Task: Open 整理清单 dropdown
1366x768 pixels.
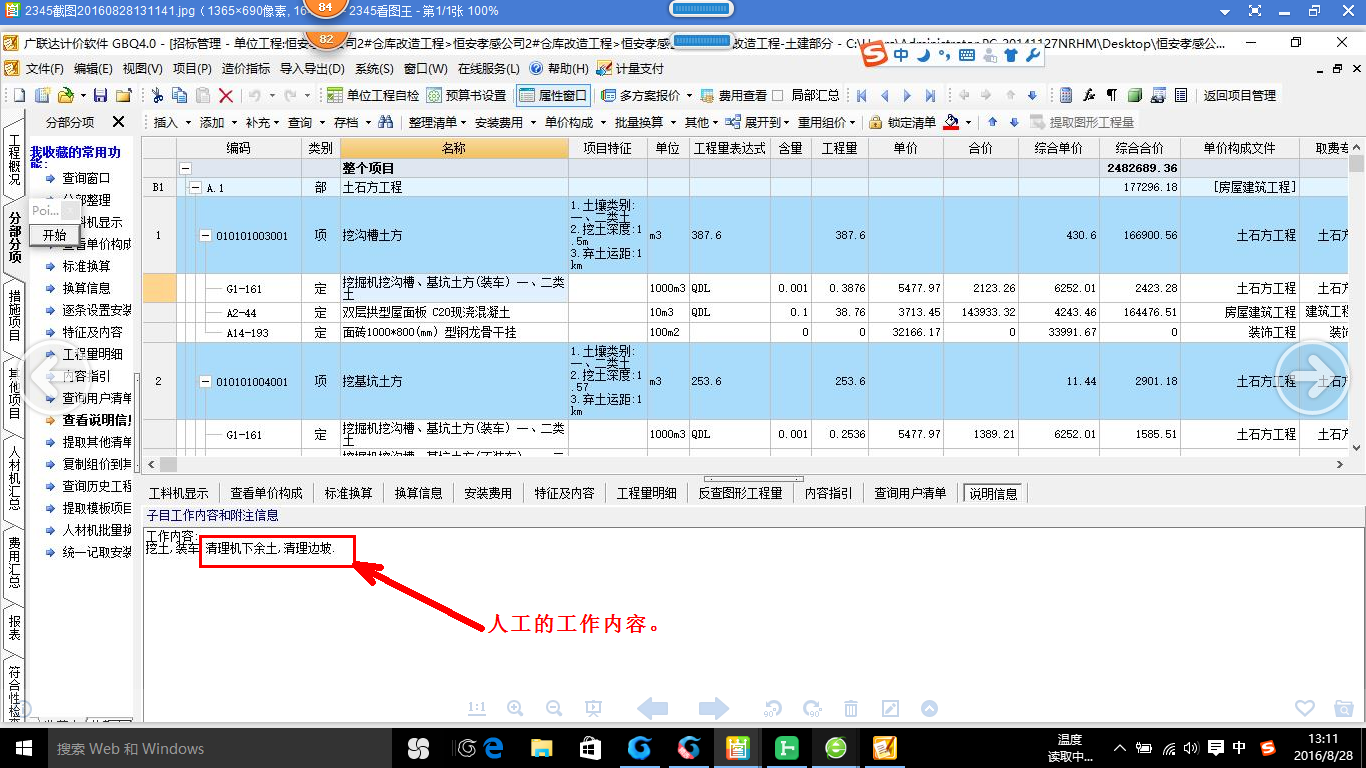Action: (x=437, y=122)
